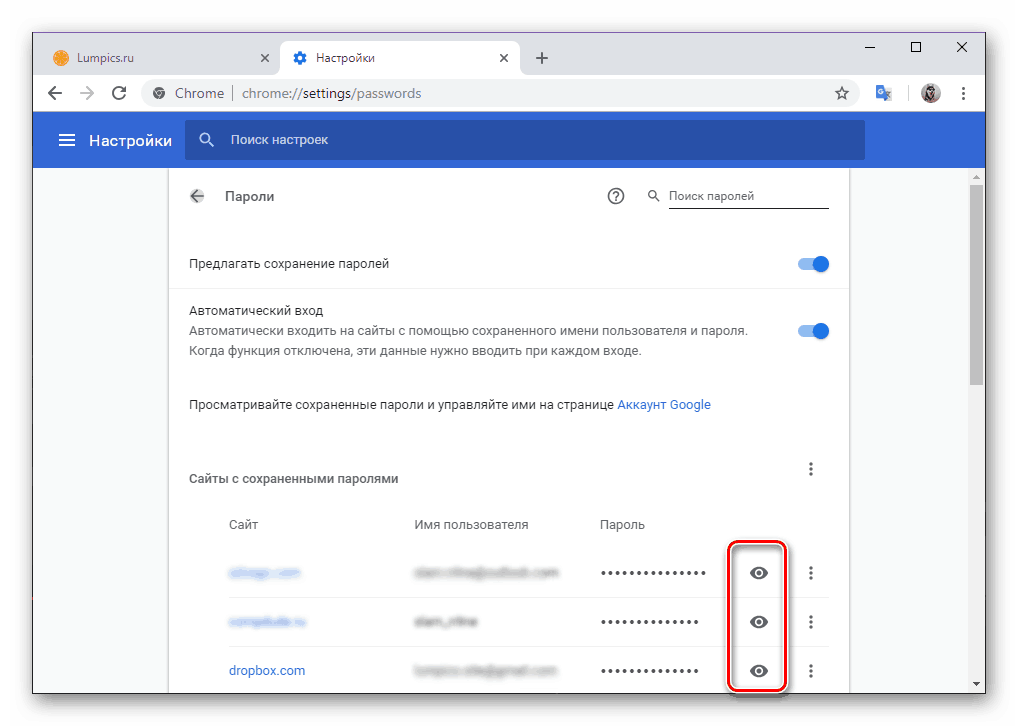The height and width of the screenshot is (726, 1018).
Task: Click the vertical scrollbar thumb
Action: (976, 284)
